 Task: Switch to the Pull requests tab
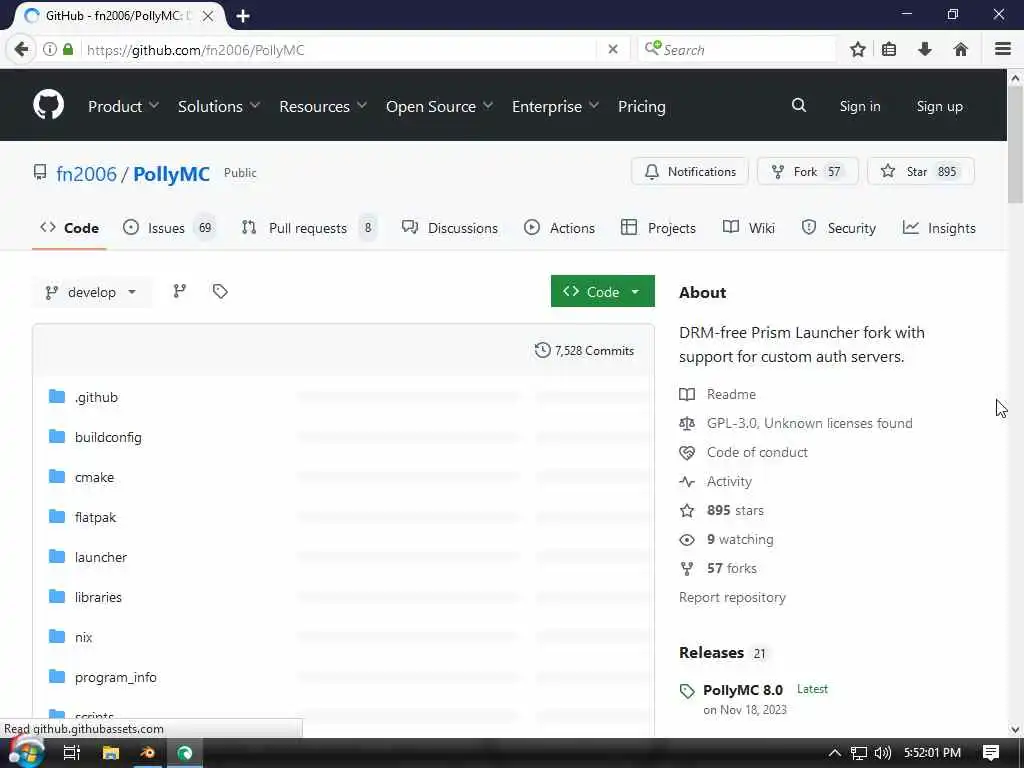(x=309, y=228)
